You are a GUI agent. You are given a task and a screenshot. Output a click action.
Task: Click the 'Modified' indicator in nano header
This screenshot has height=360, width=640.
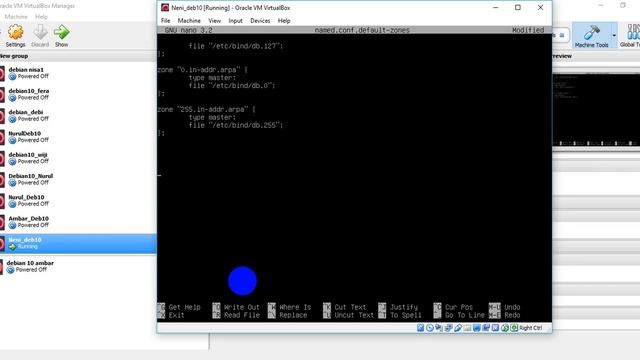pos(528,30)
